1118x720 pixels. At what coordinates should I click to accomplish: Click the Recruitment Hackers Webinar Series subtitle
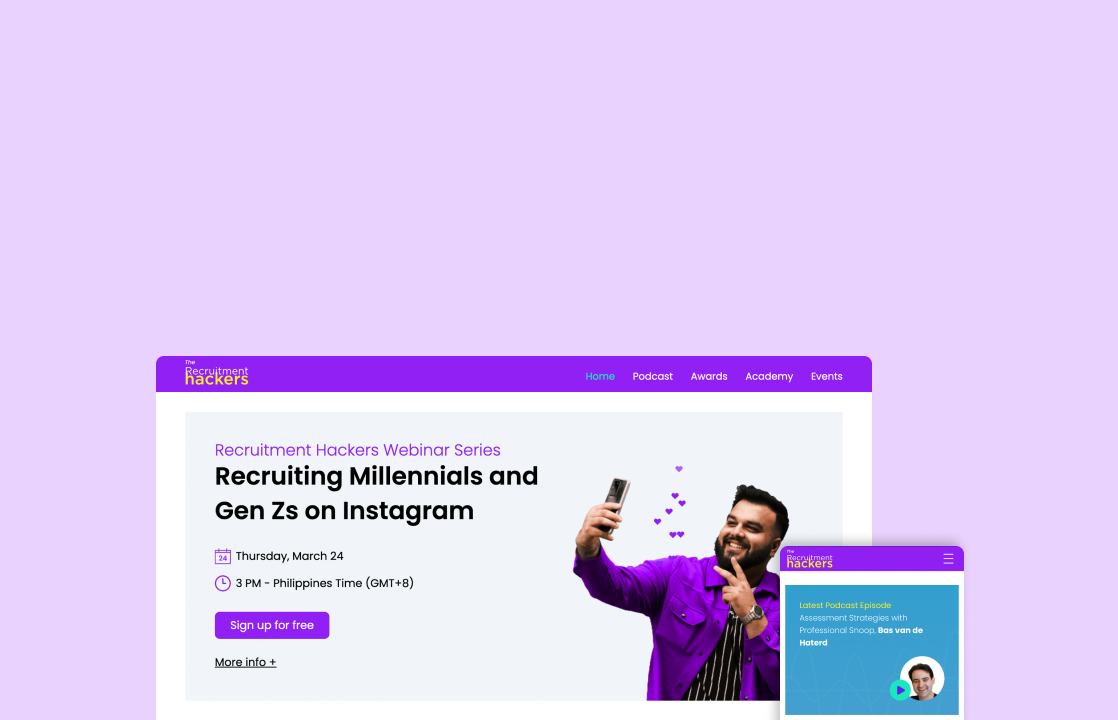point(357,450)
